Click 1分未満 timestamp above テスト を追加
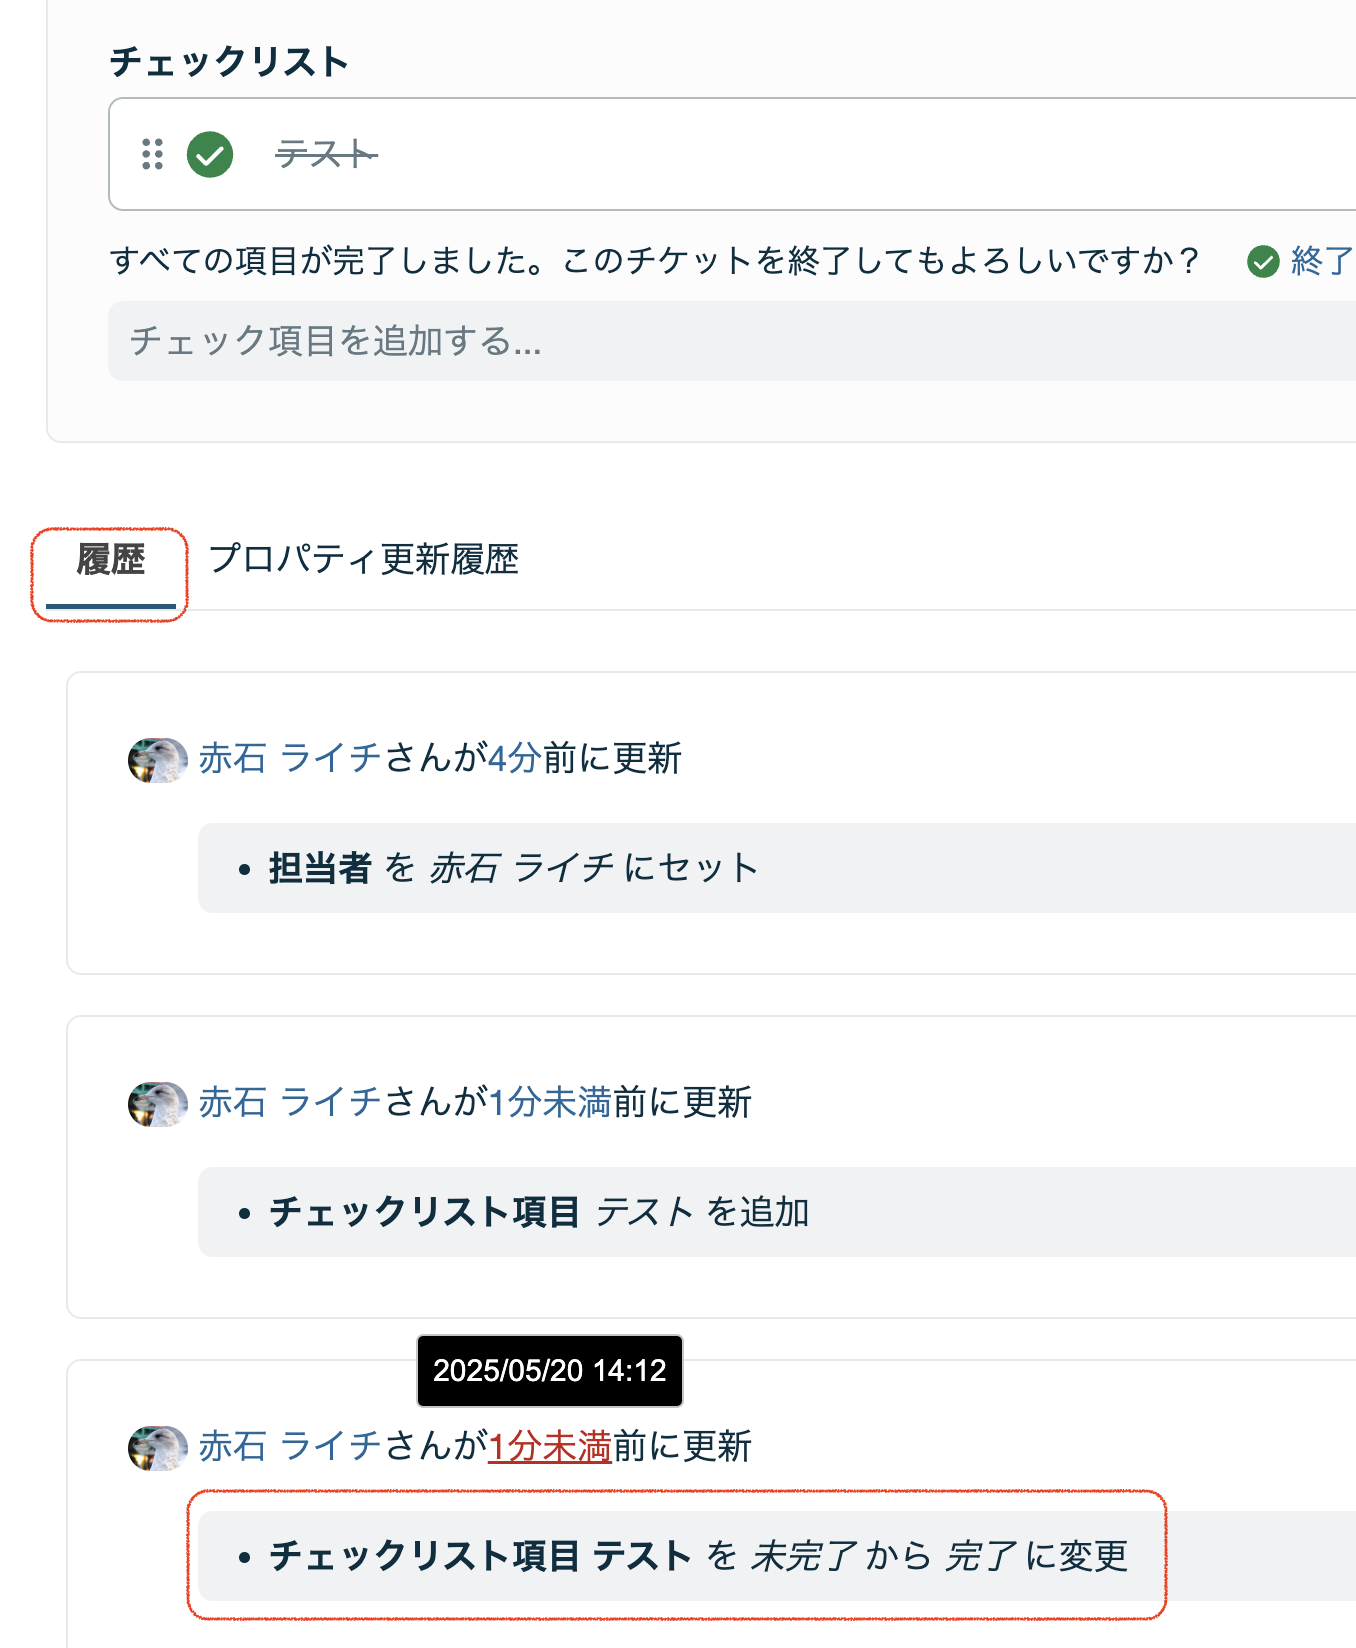This screenshot has width=1356, height=1648. (549, 1102)
